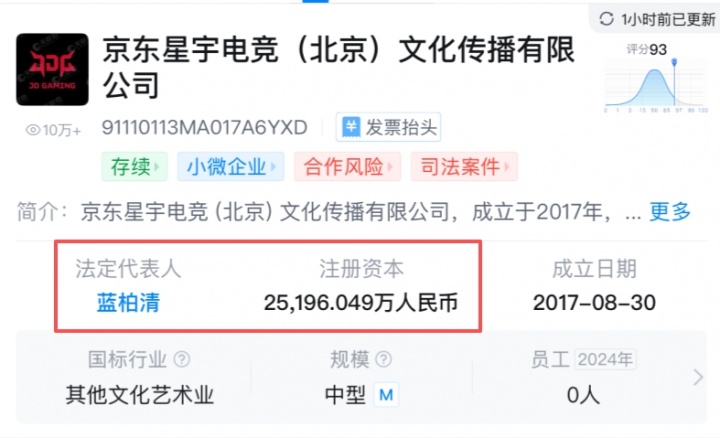Click the blue M size badge
The height and width of the screenshot is (438, 720).
(386, 394)
